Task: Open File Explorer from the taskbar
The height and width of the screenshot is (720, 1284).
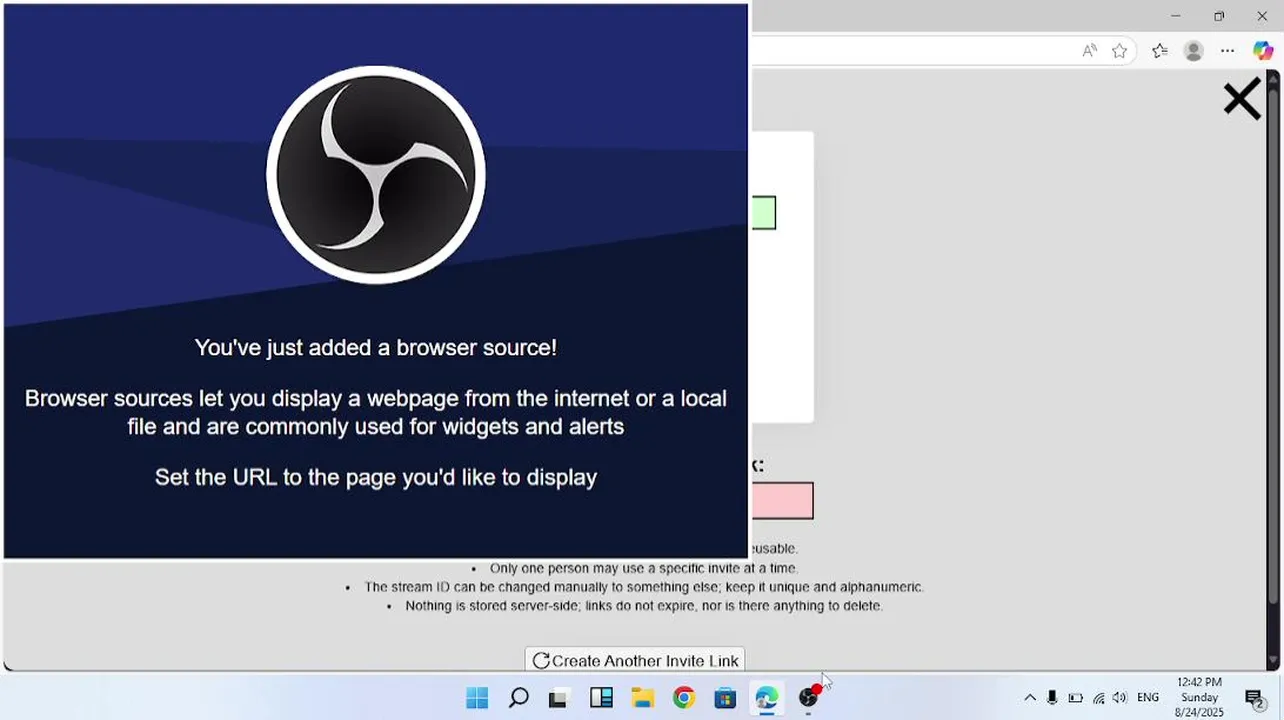Action: point(642,698)
